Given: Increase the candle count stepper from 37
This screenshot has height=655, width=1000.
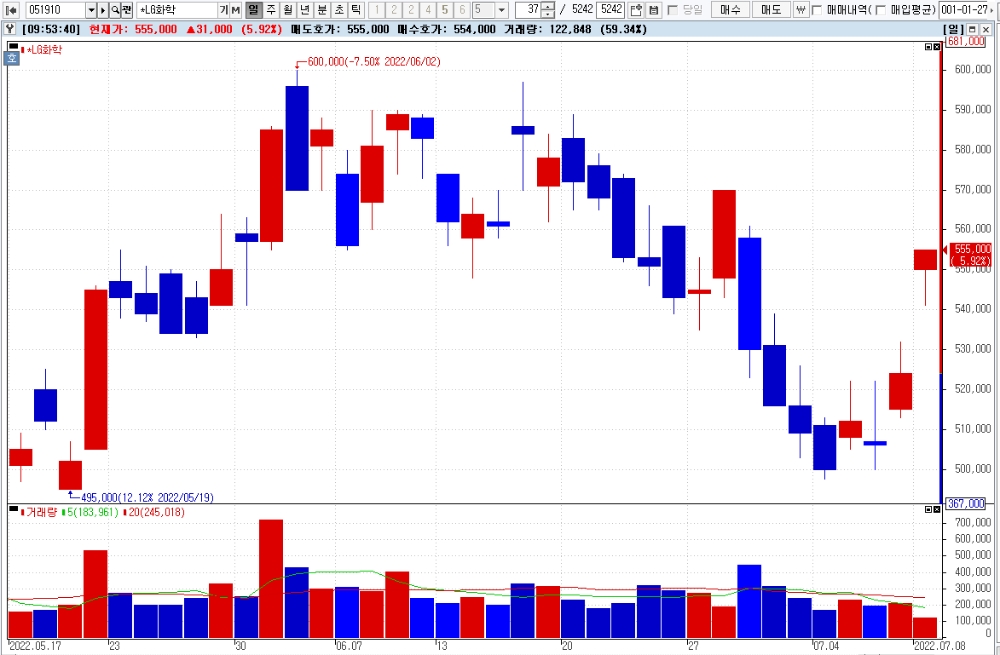Looking at the screenshot, I should 548,6.
